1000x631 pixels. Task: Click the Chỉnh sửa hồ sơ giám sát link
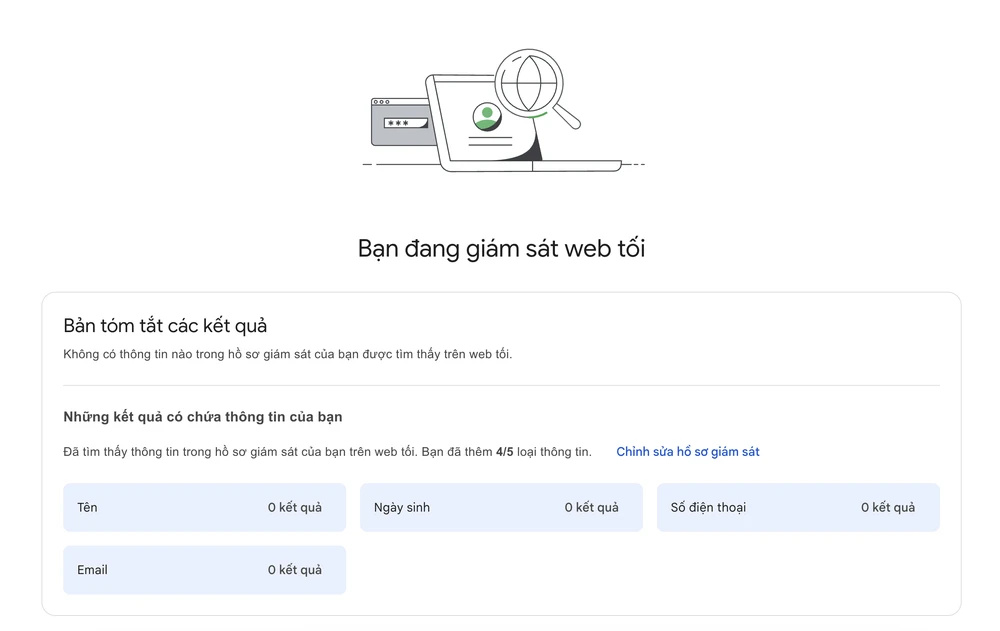687,452
